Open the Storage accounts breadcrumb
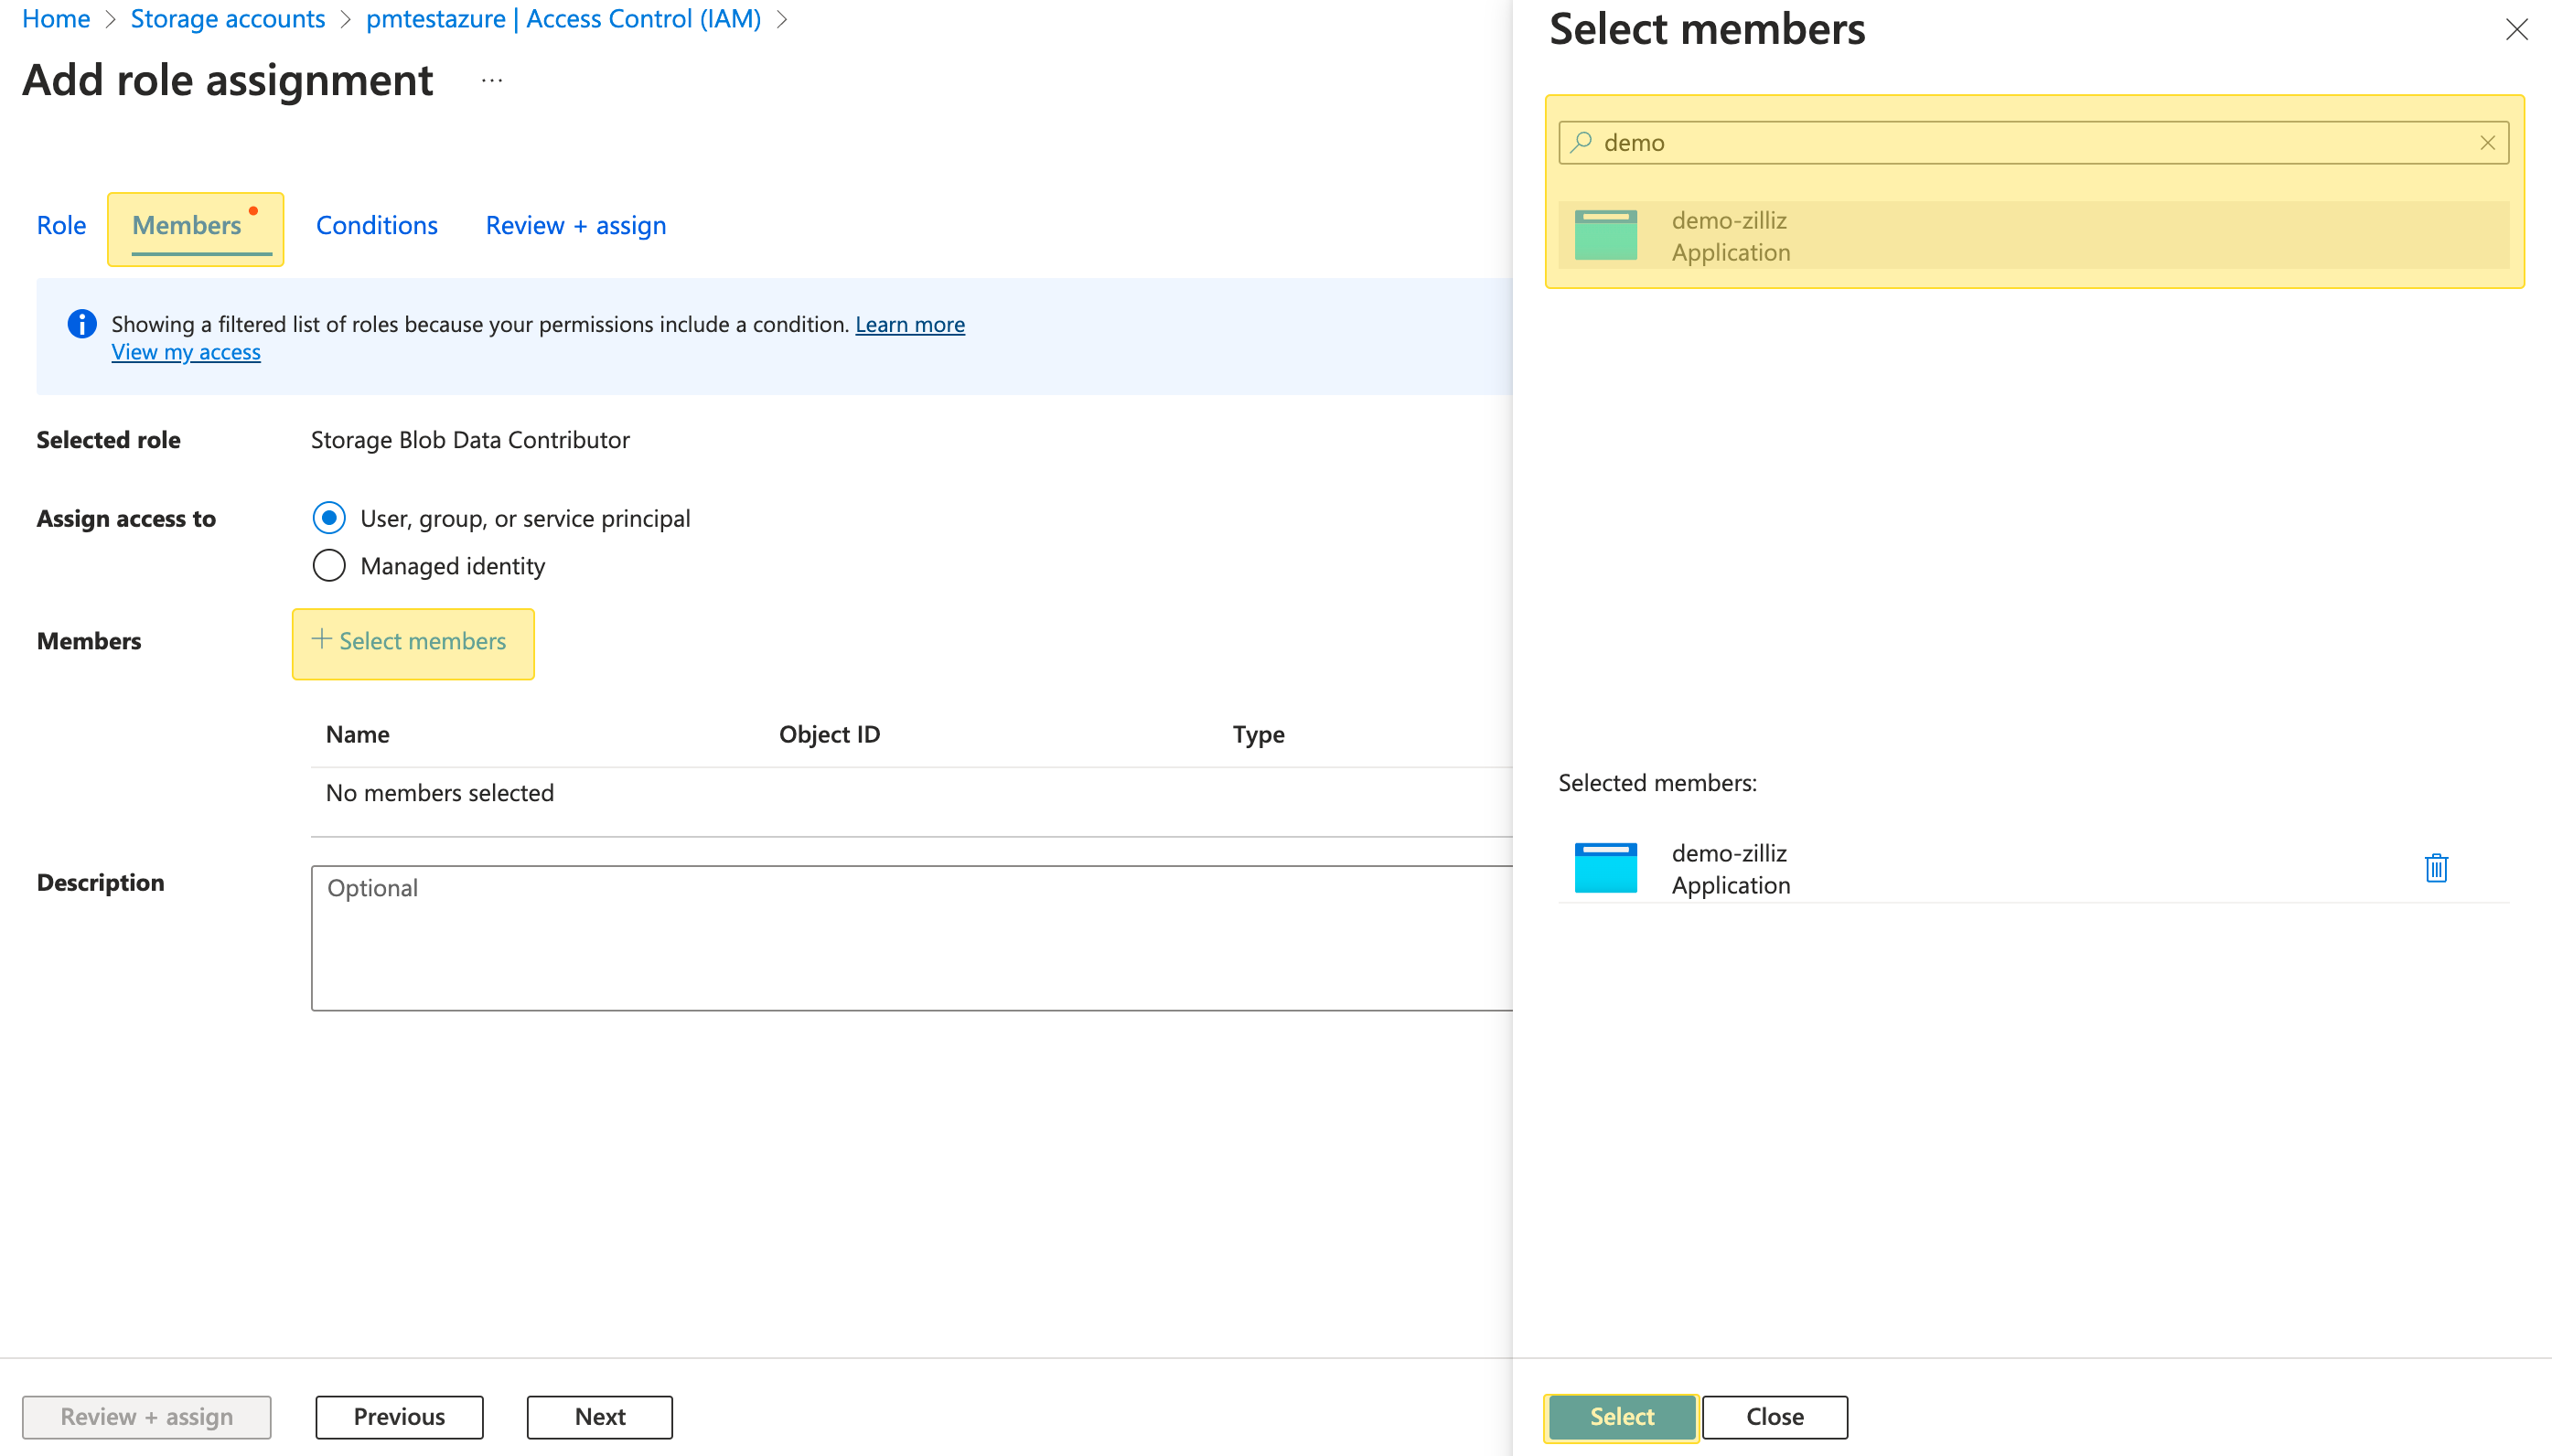 (x=227, y=19)
